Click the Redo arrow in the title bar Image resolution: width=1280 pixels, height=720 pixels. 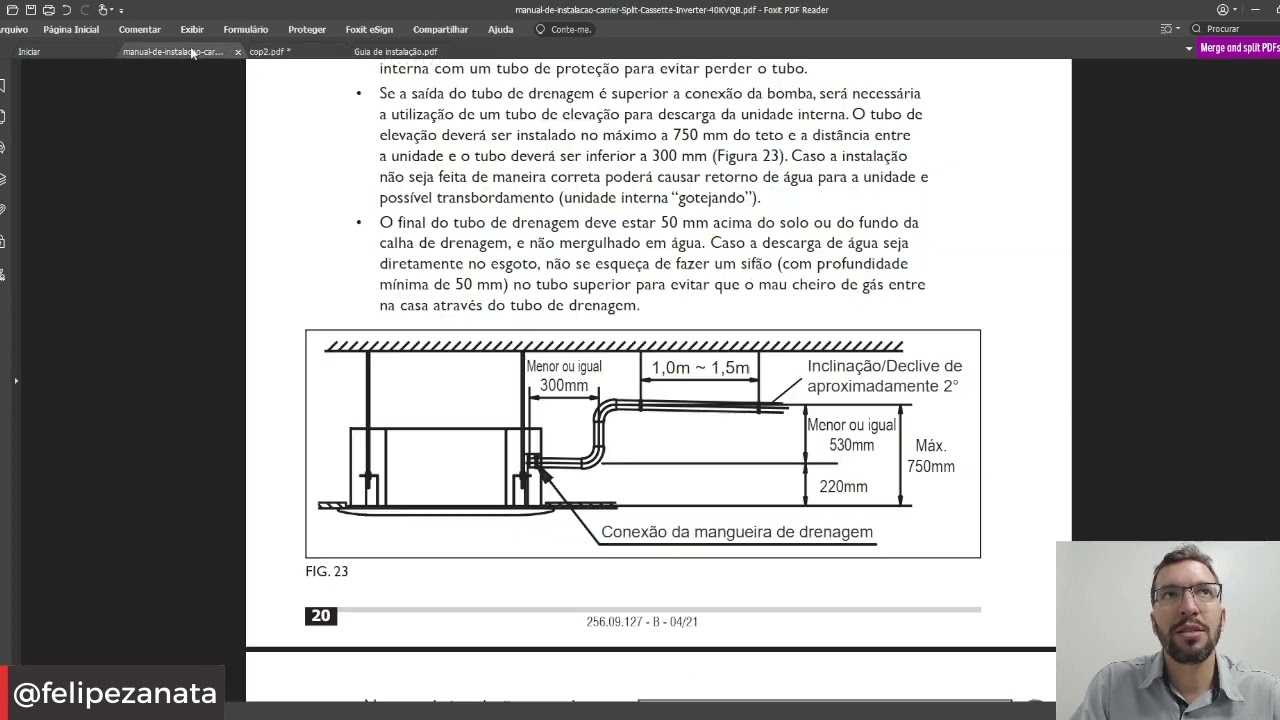tap(85, 10)
